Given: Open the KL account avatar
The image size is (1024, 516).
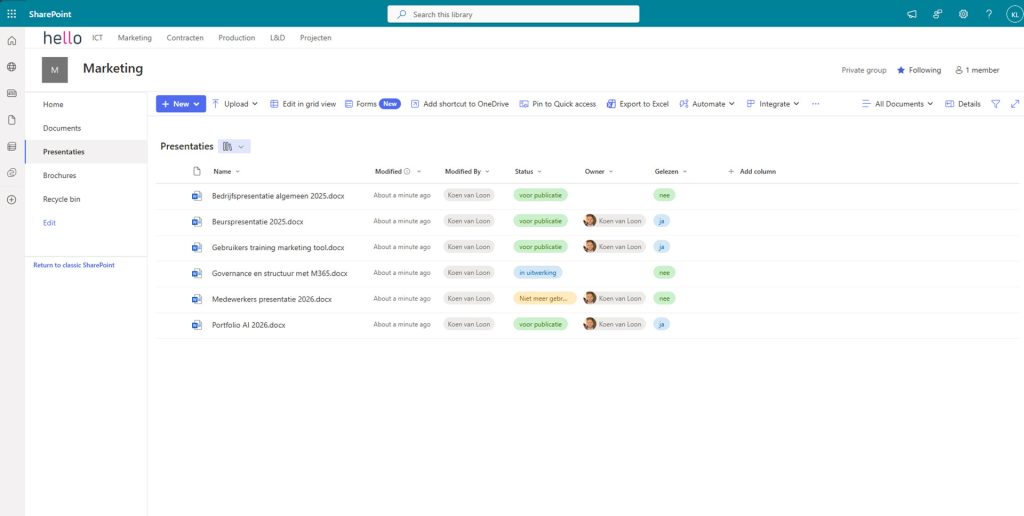Looking at the screenshot, I should coord(1014,14).
